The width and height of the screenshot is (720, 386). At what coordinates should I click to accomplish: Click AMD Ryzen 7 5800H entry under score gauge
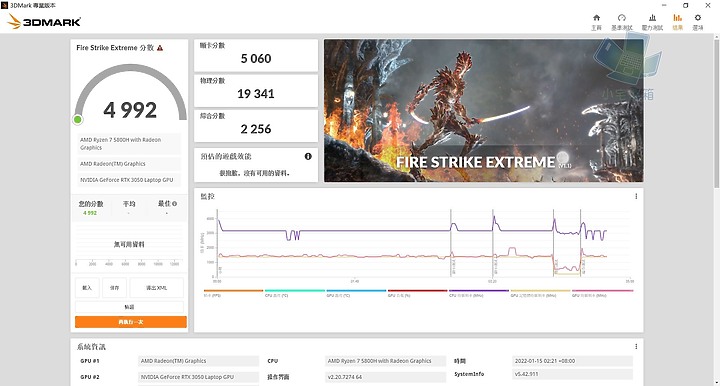click(x=129, y=144)
